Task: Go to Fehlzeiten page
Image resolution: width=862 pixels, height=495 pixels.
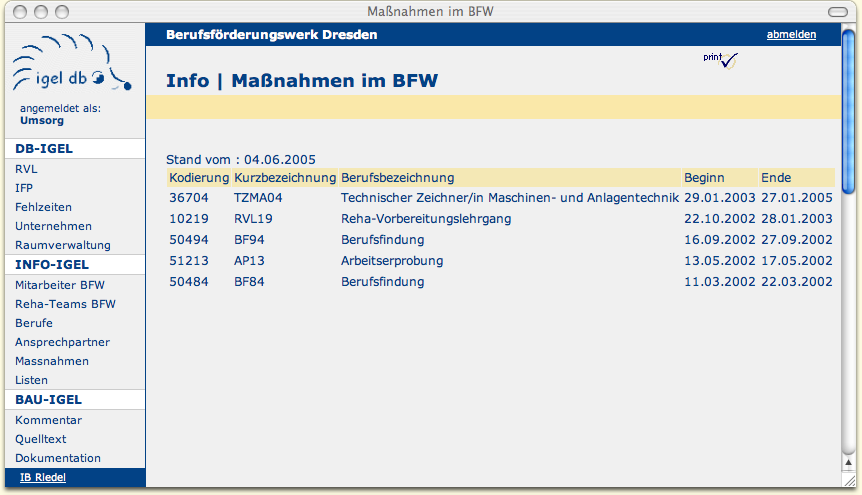Action: [43, 207]
